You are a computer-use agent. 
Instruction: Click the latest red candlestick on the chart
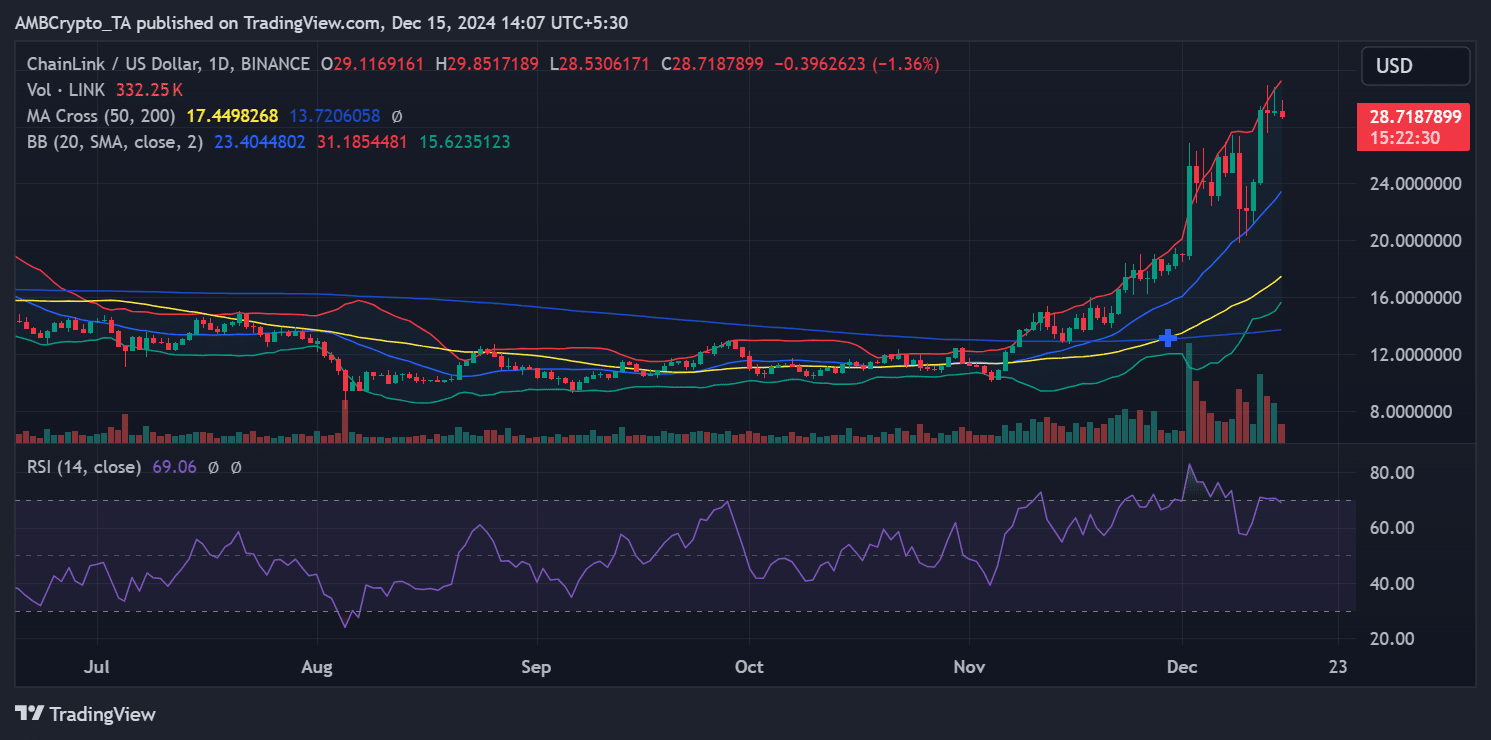point(1283,113)
